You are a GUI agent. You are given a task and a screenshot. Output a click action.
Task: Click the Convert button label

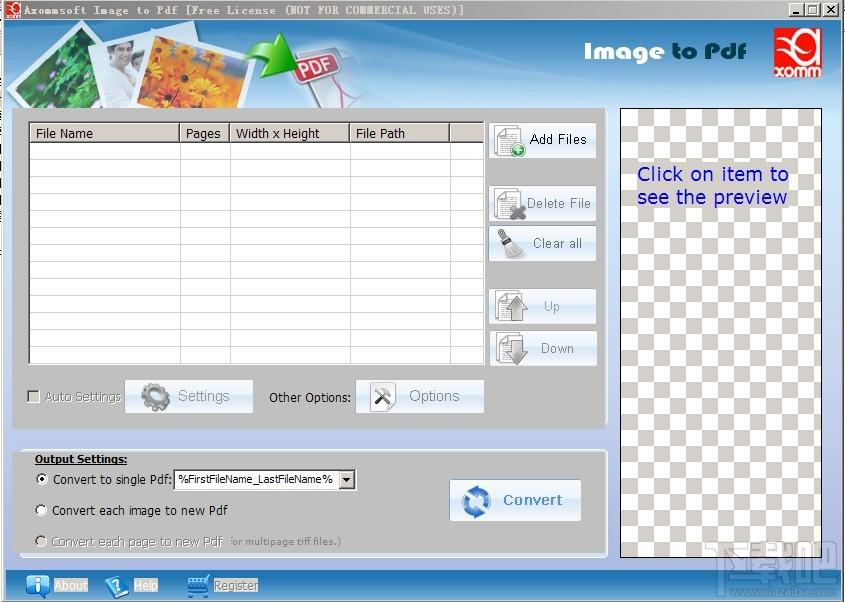coord(532,500)
